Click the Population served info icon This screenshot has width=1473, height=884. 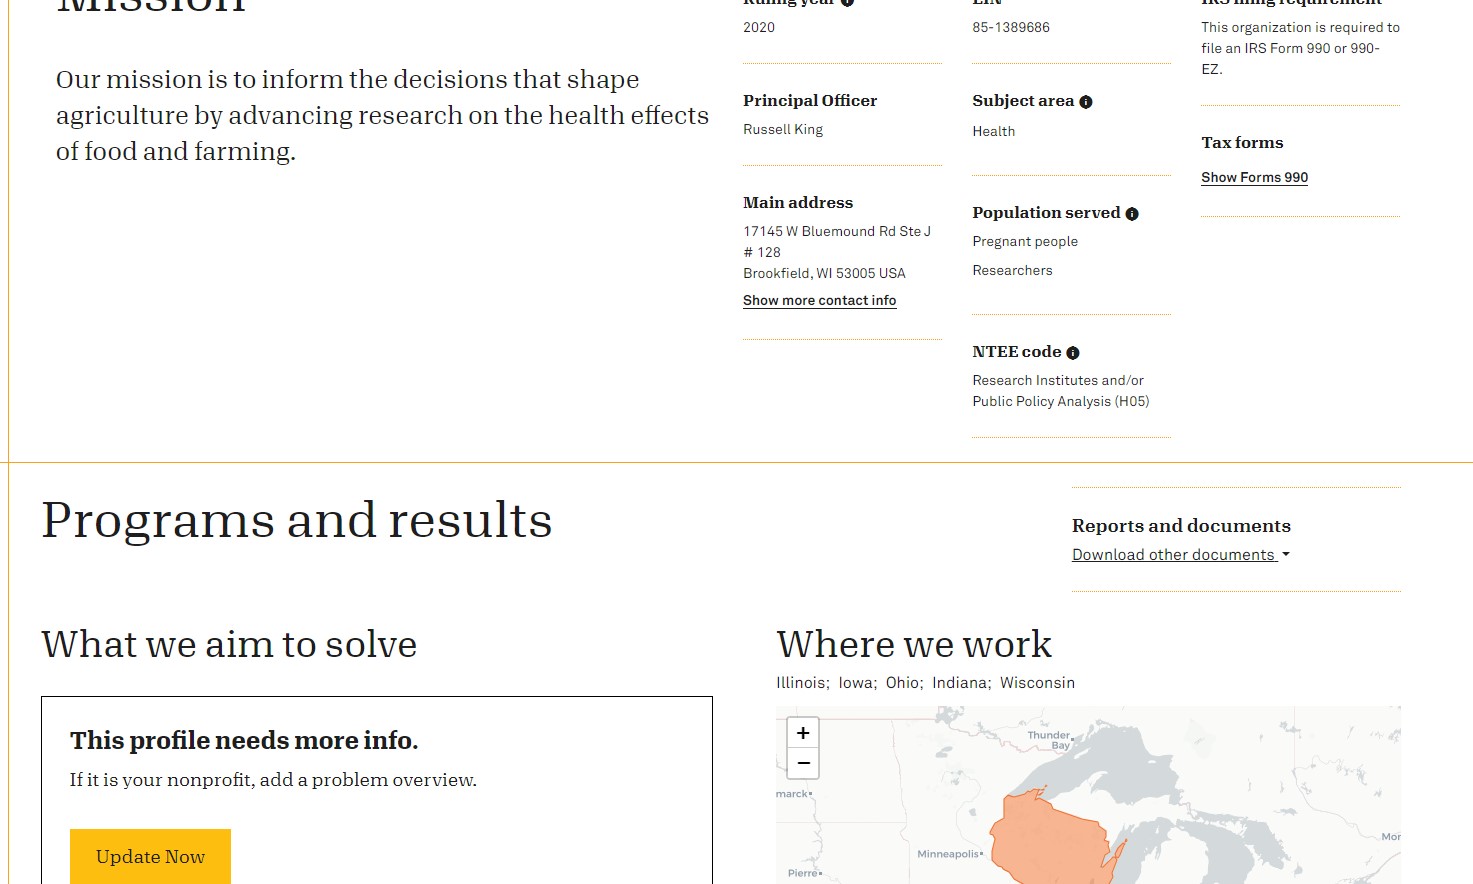[x=1132, y=214]
